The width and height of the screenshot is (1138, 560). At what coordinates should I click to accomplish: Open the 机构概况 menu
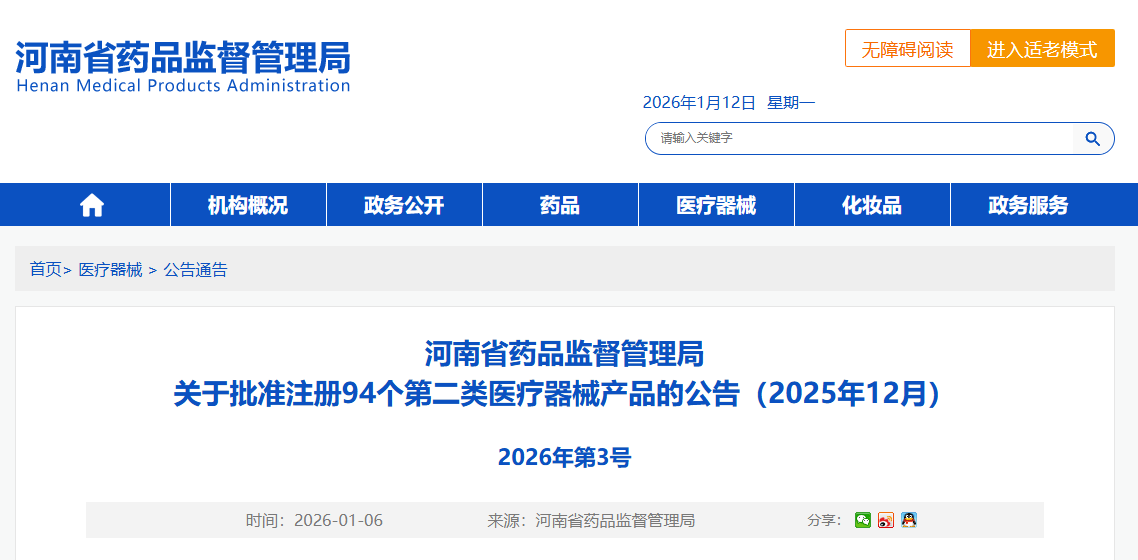[x=248, y=205]
